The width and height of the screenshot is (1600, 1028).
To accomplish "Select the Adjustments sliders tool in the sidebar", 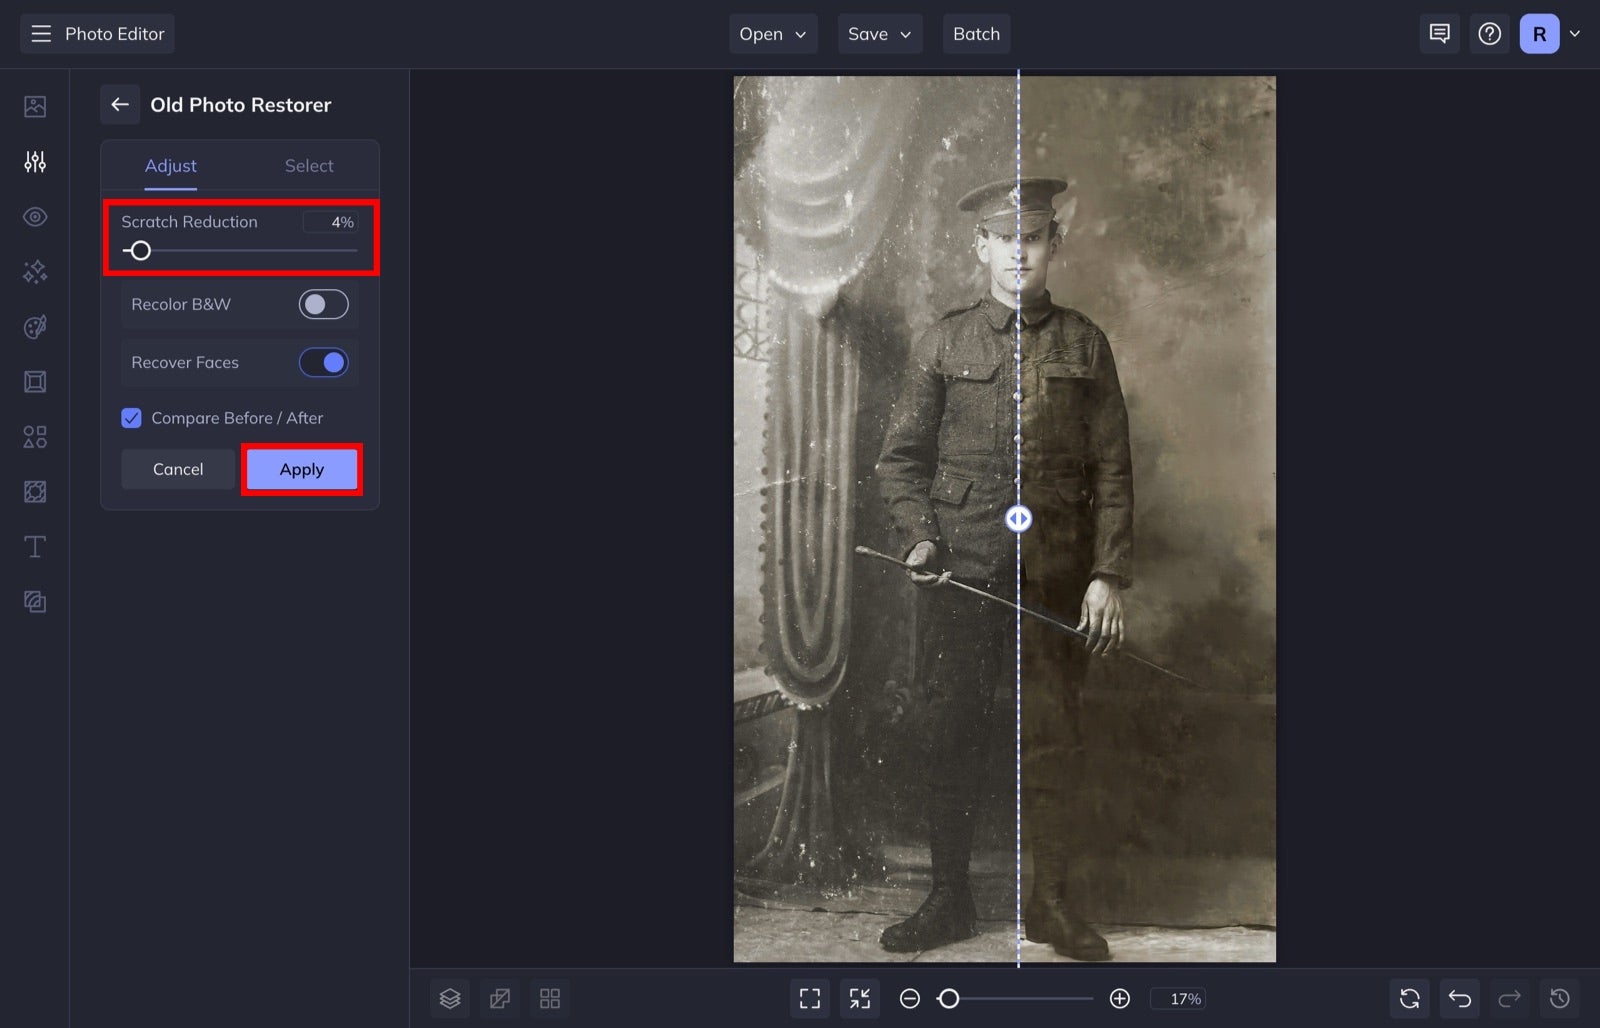I will 34,161.
